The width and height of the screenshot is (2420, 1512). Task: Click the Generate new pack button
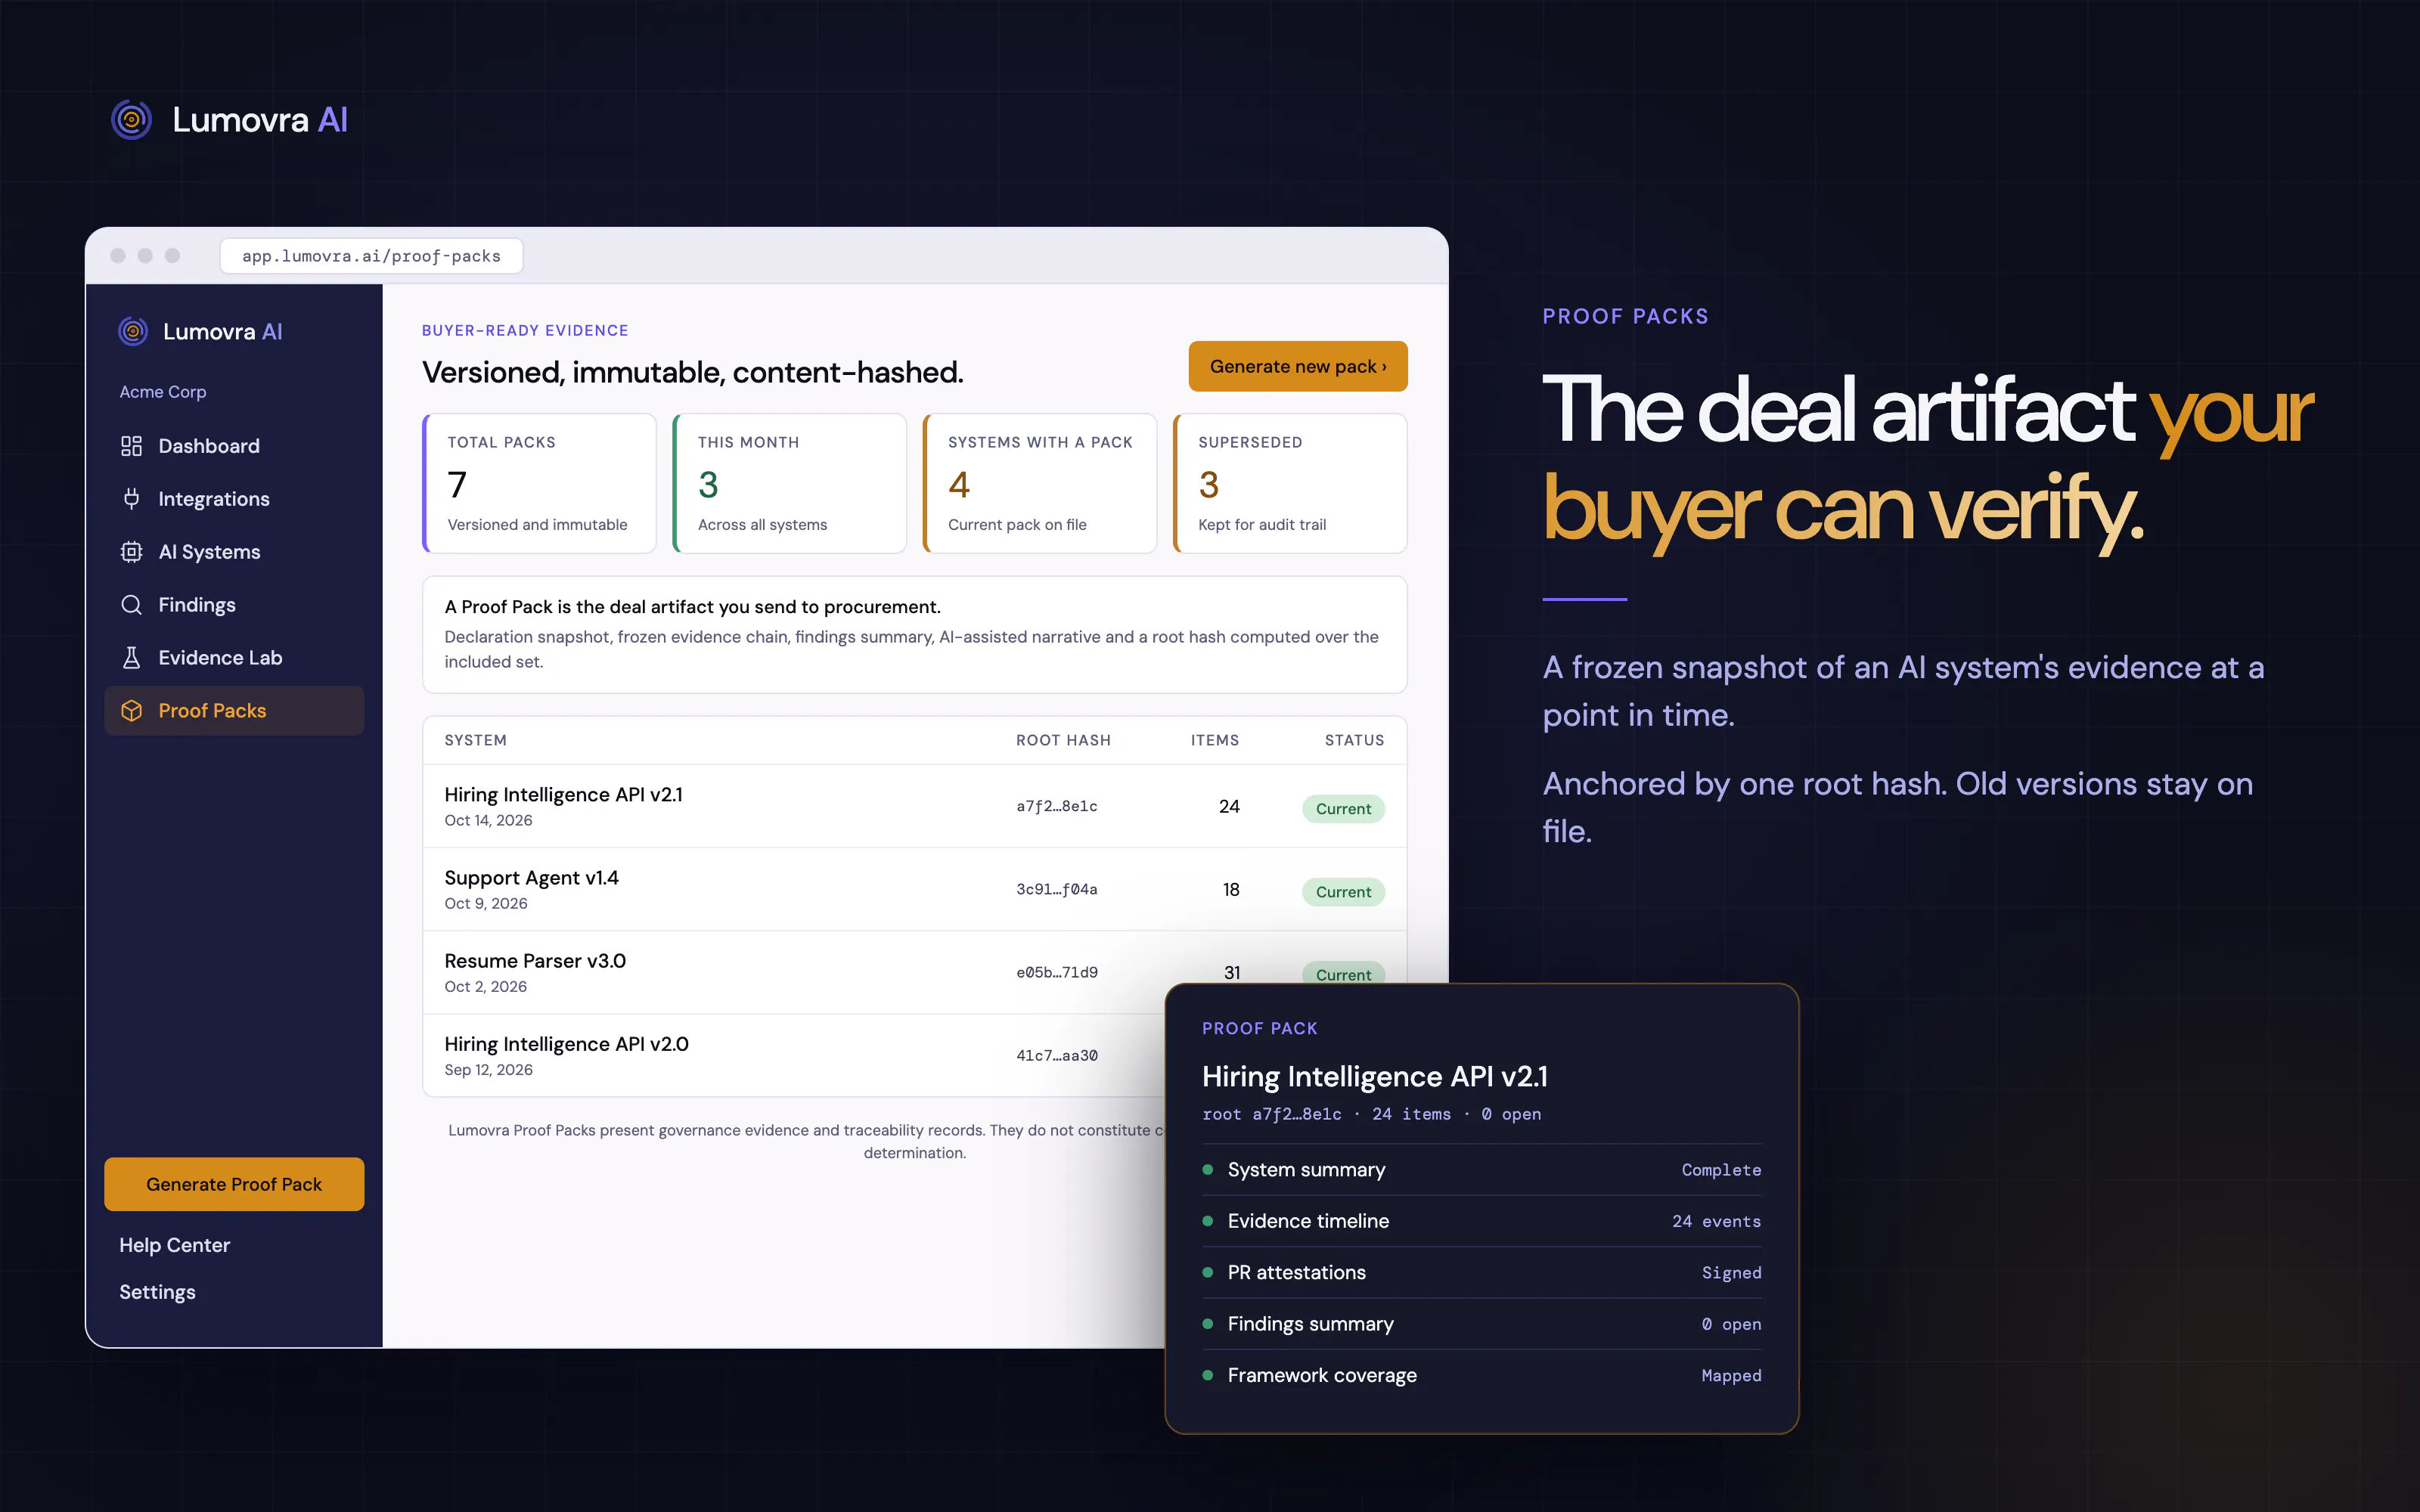(x=1298, y=366)
